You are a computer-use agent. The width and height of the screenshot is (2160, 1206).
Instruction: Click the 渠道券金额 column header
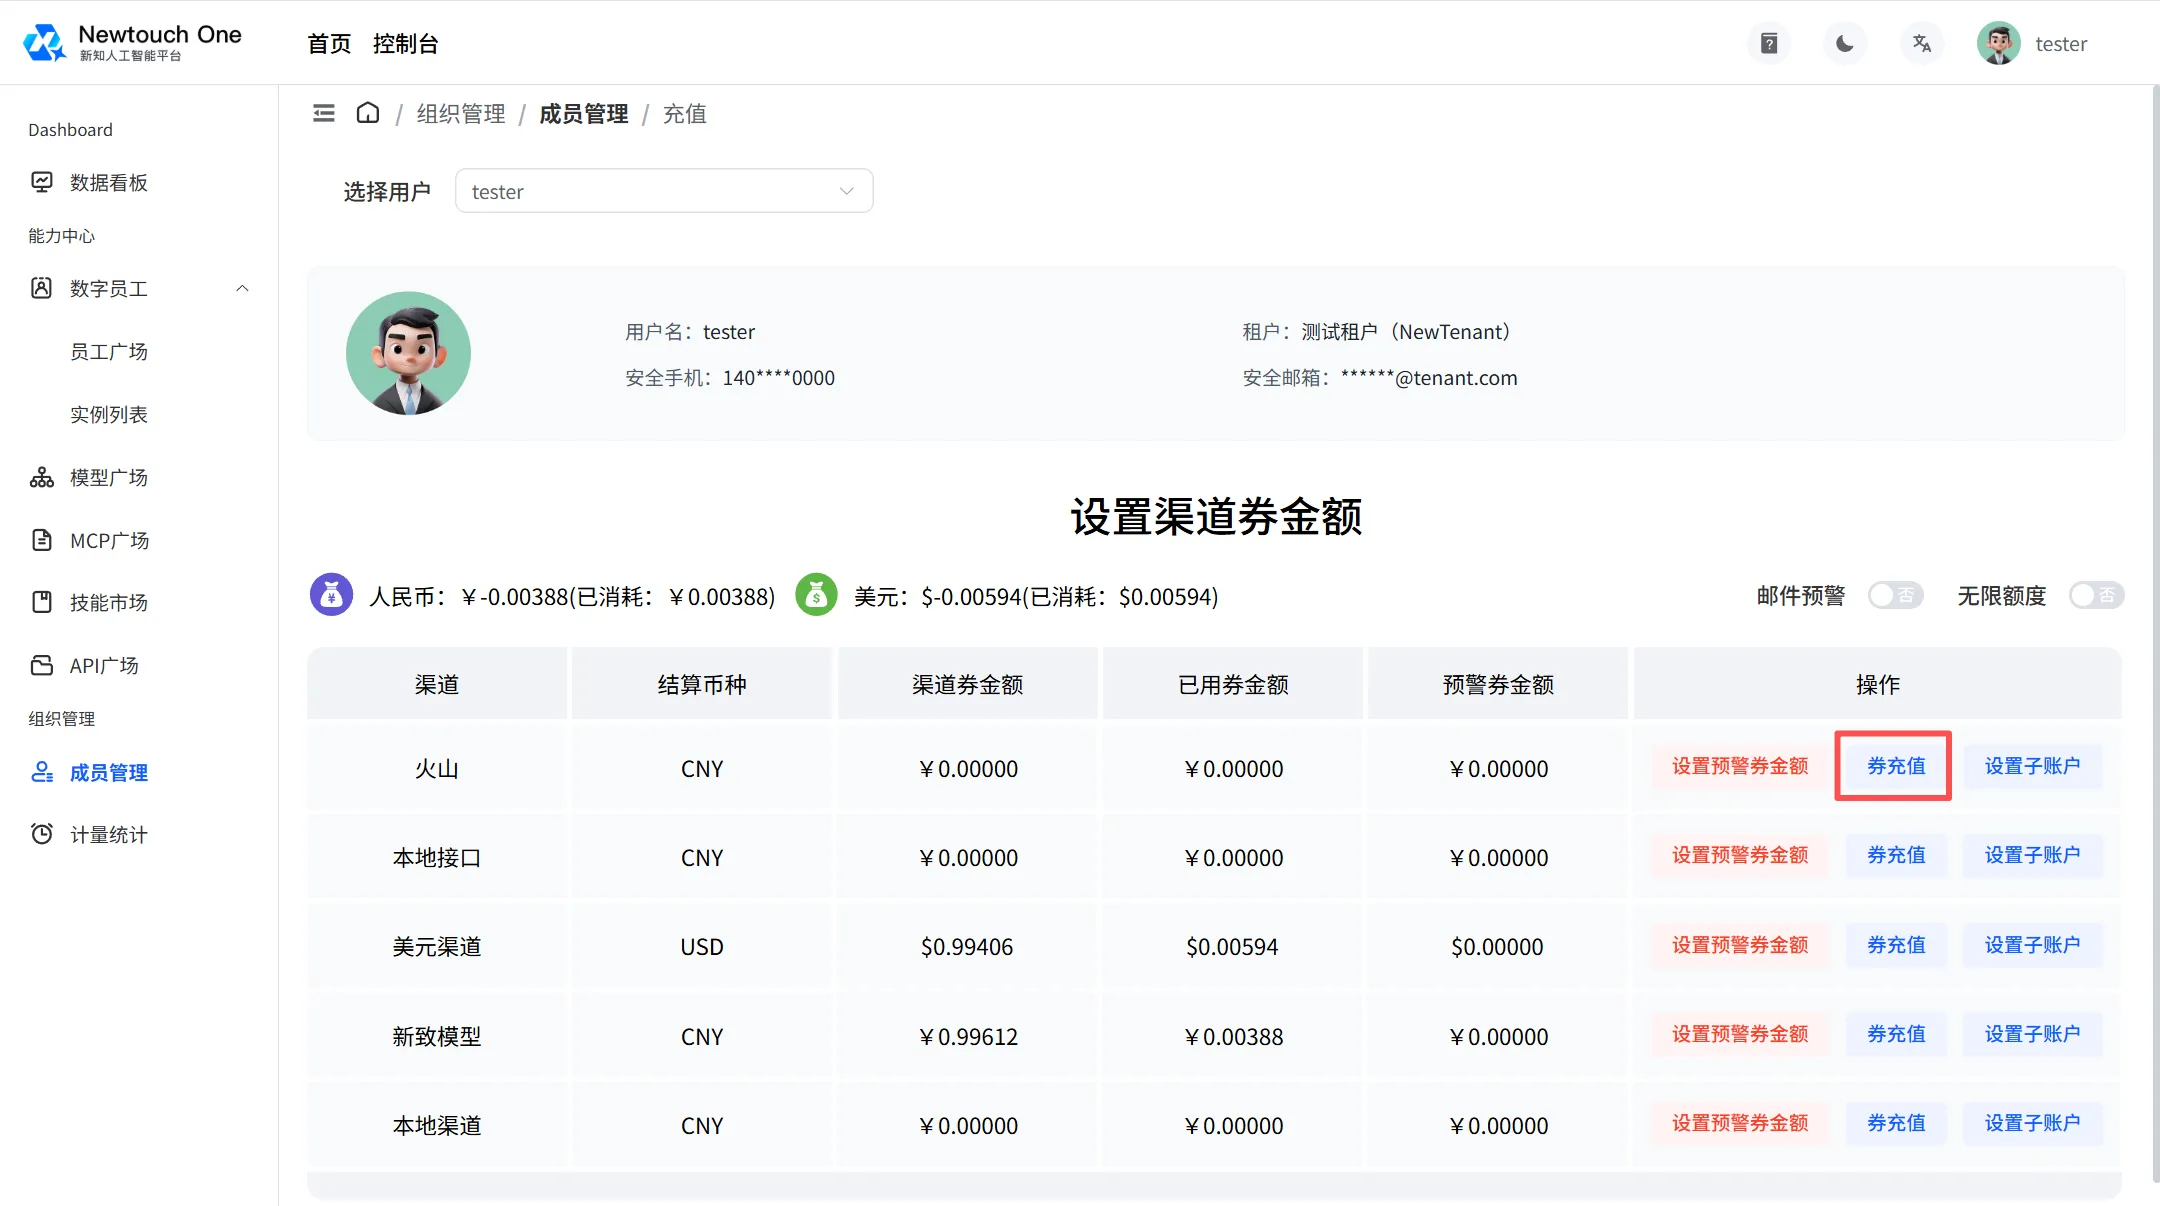pos(967,684)
